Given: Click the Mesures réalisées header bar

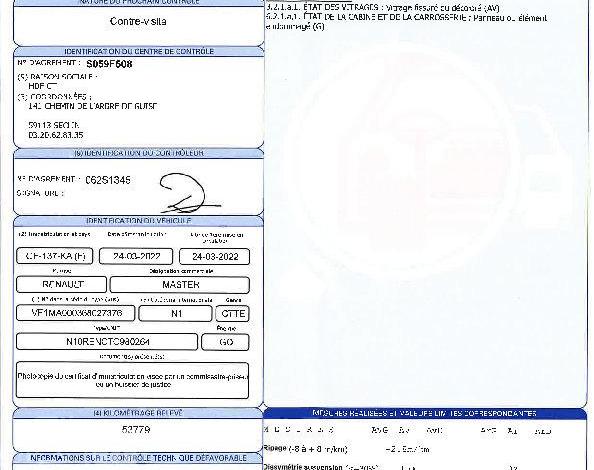Looking at the screenshot, I should [x=425, y=414].
